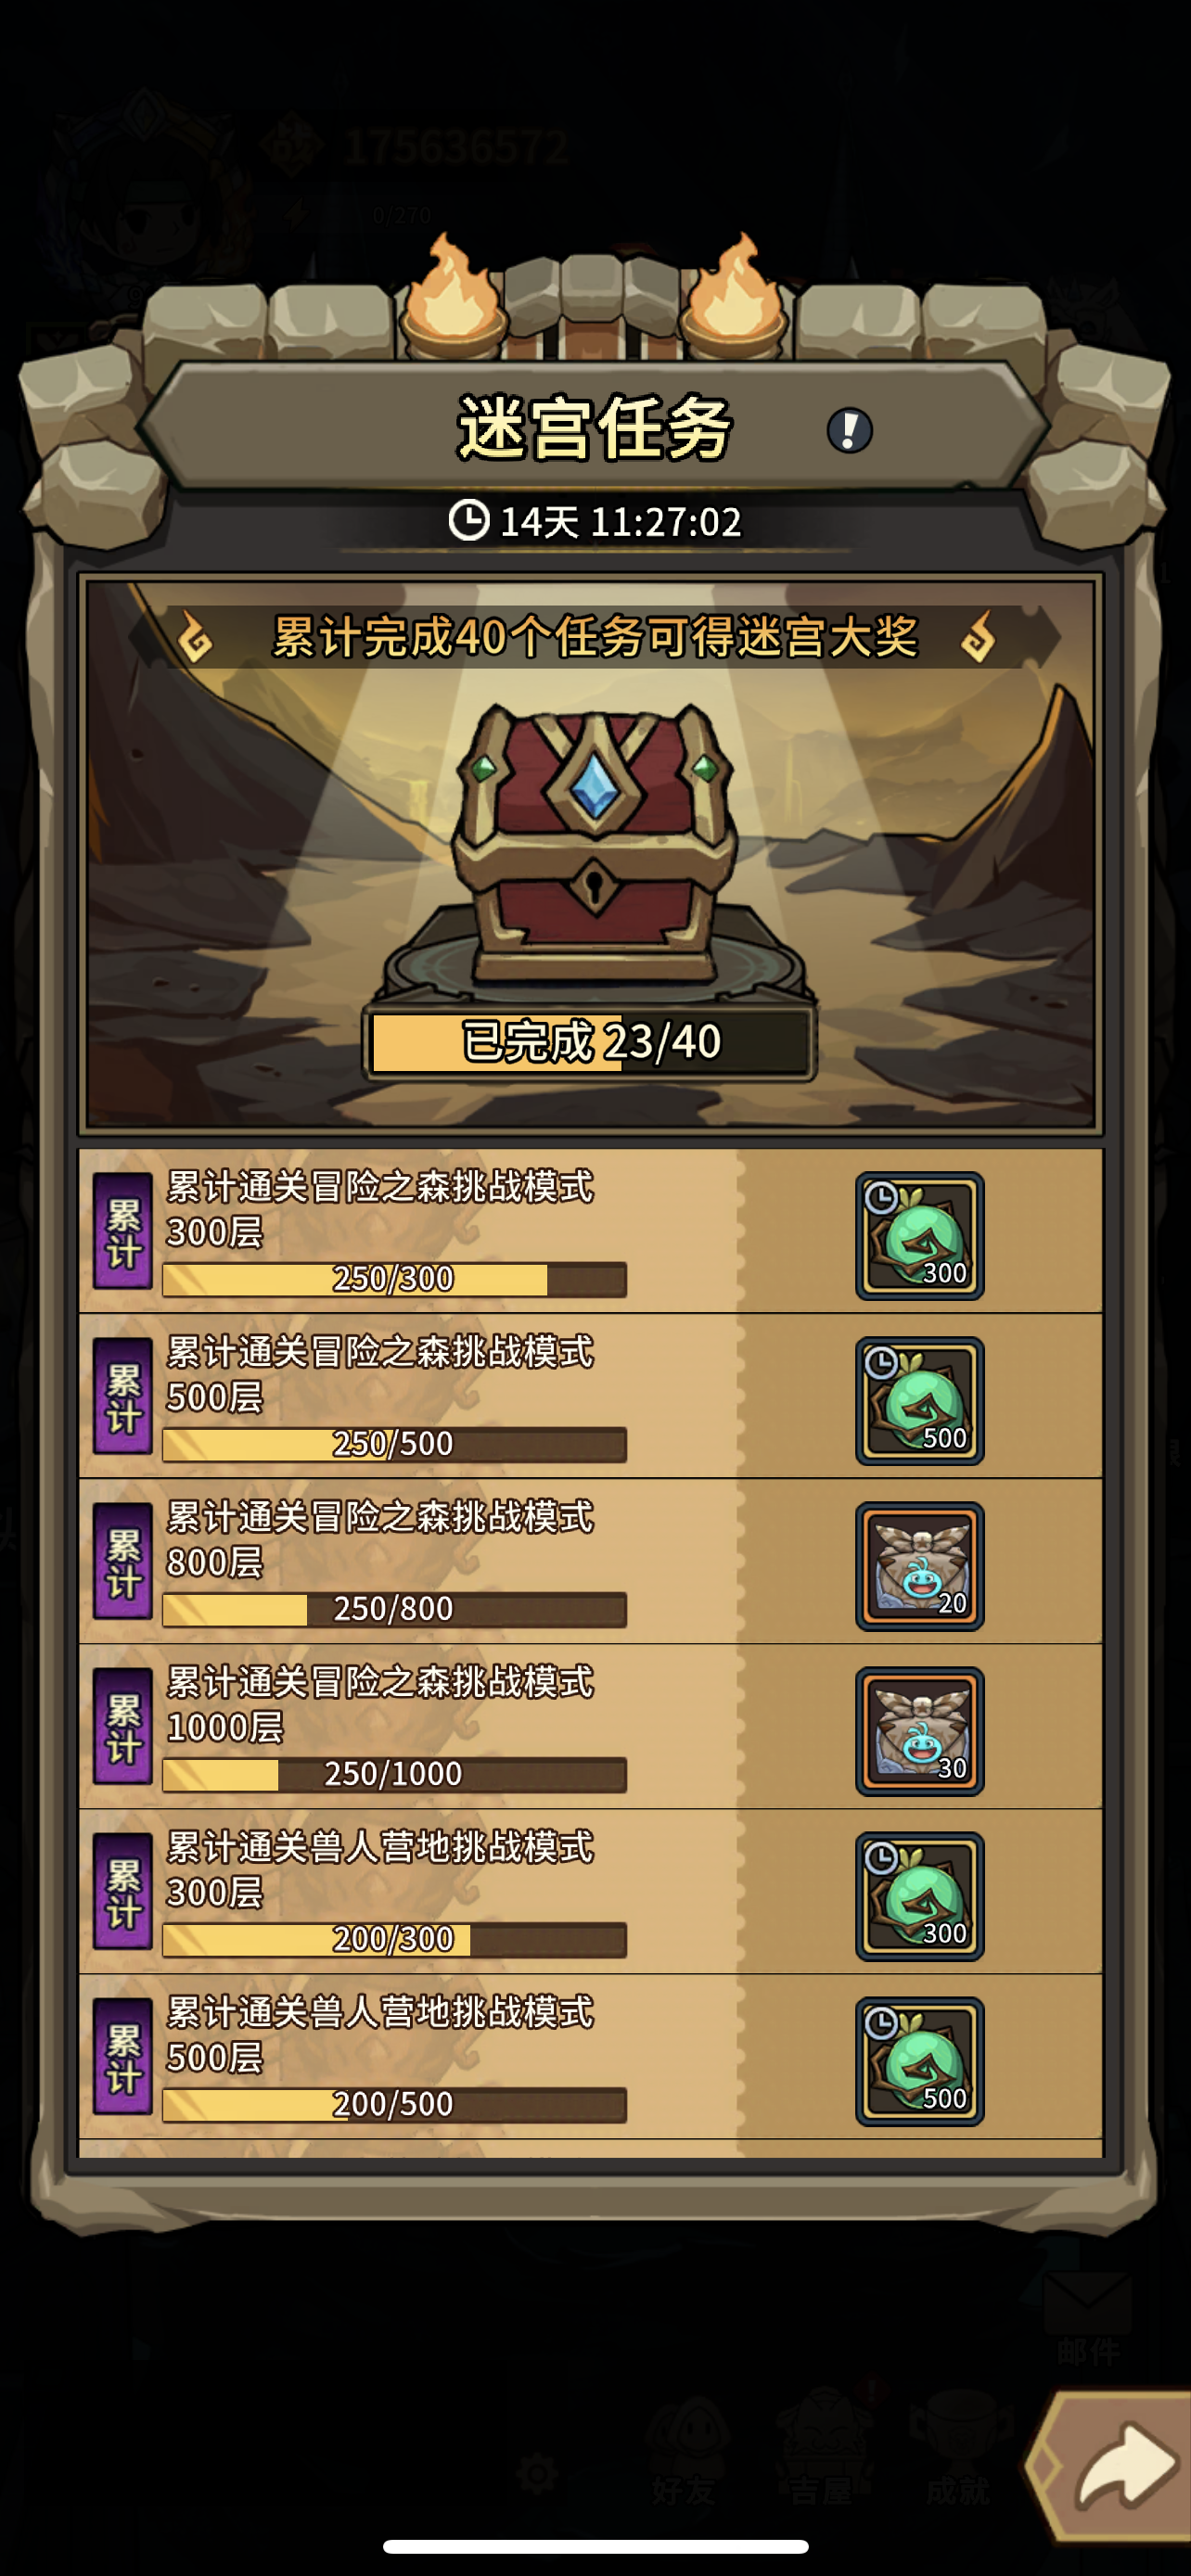The height and width of the screenshot is (2576, 1191).
Task: Tap the 300 fruit reward for 冒险之森 300层
Action: click(x=919, y=1236)
